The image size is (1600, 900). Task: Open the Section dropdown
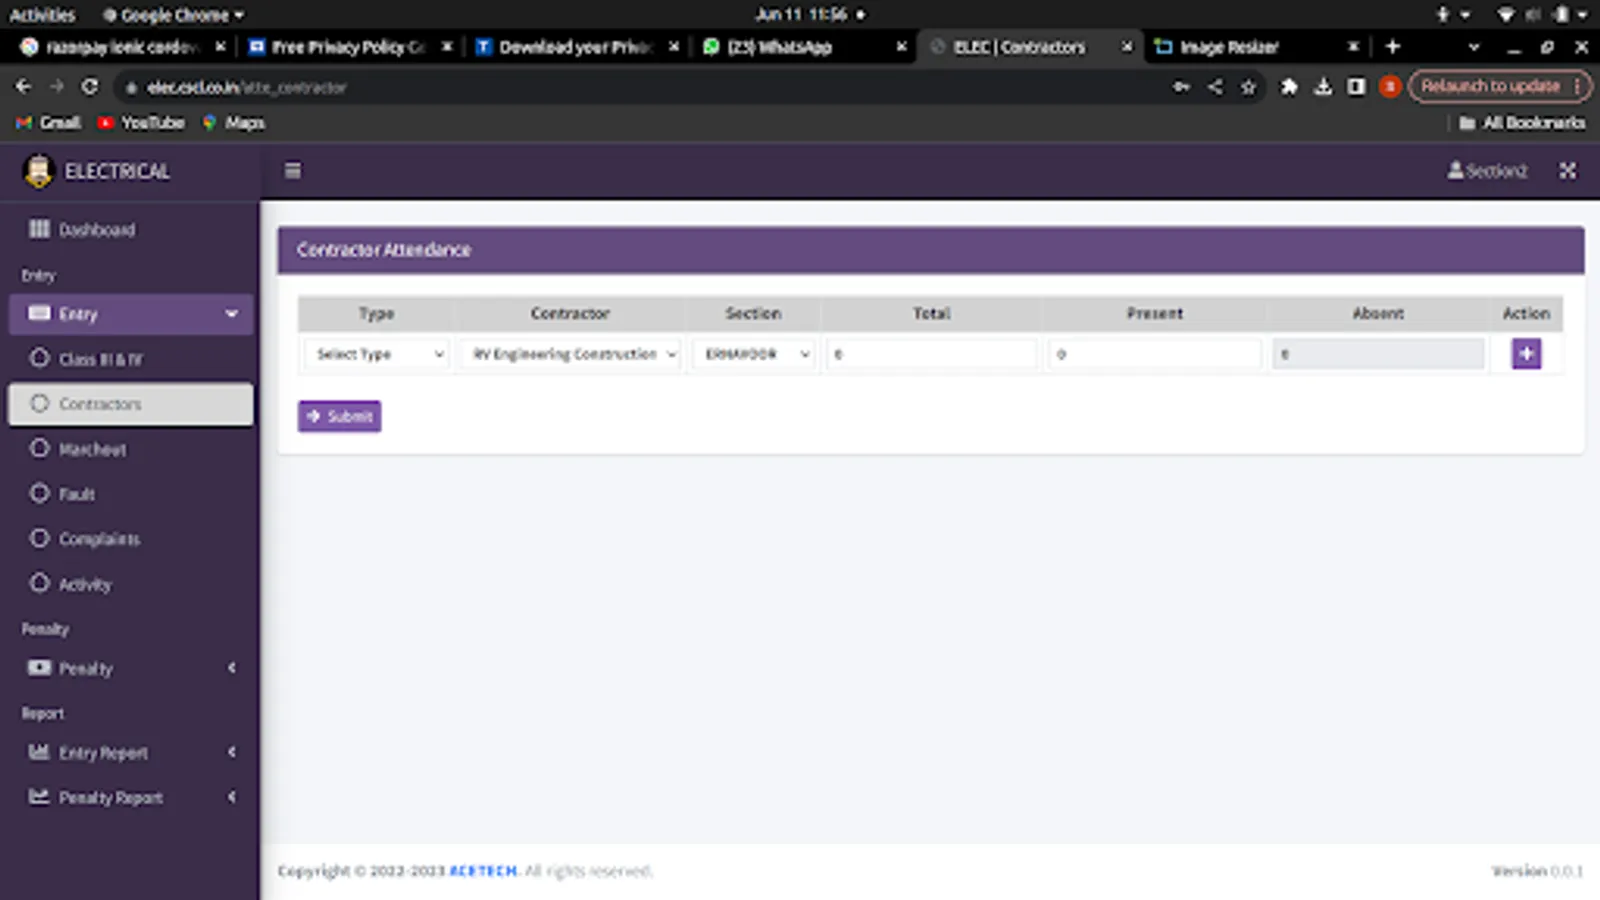(754, 354)
